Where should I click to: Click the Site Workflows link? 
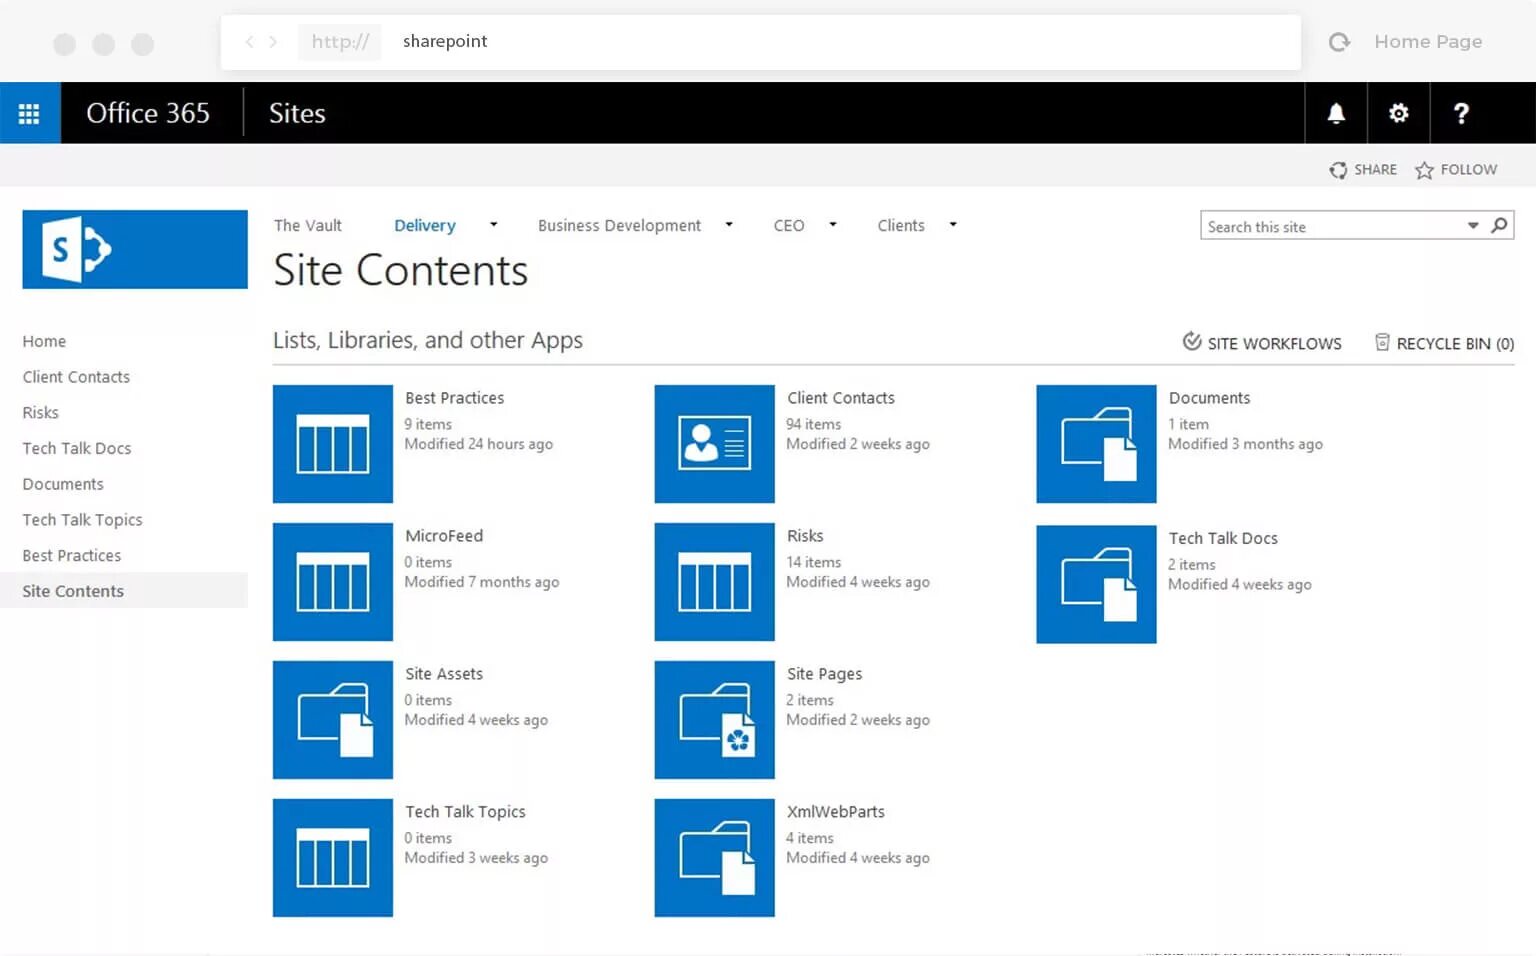tap(1262, 343)
